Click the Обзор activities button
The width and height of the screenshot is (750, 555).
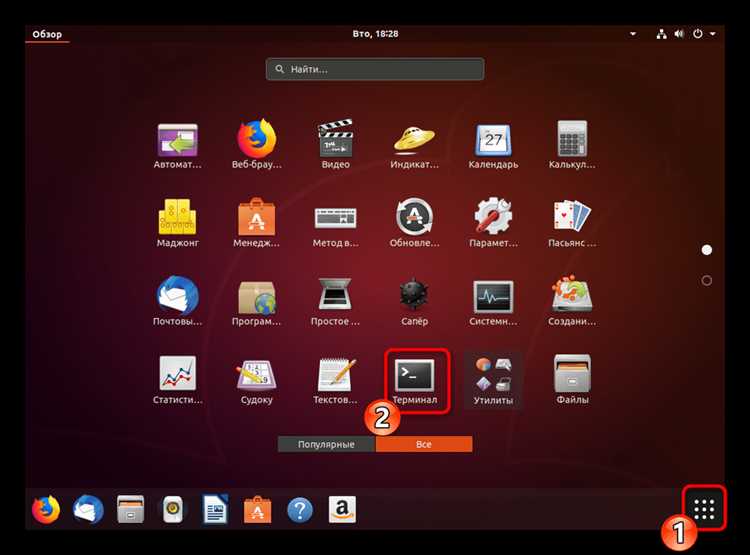pos(47,34)
